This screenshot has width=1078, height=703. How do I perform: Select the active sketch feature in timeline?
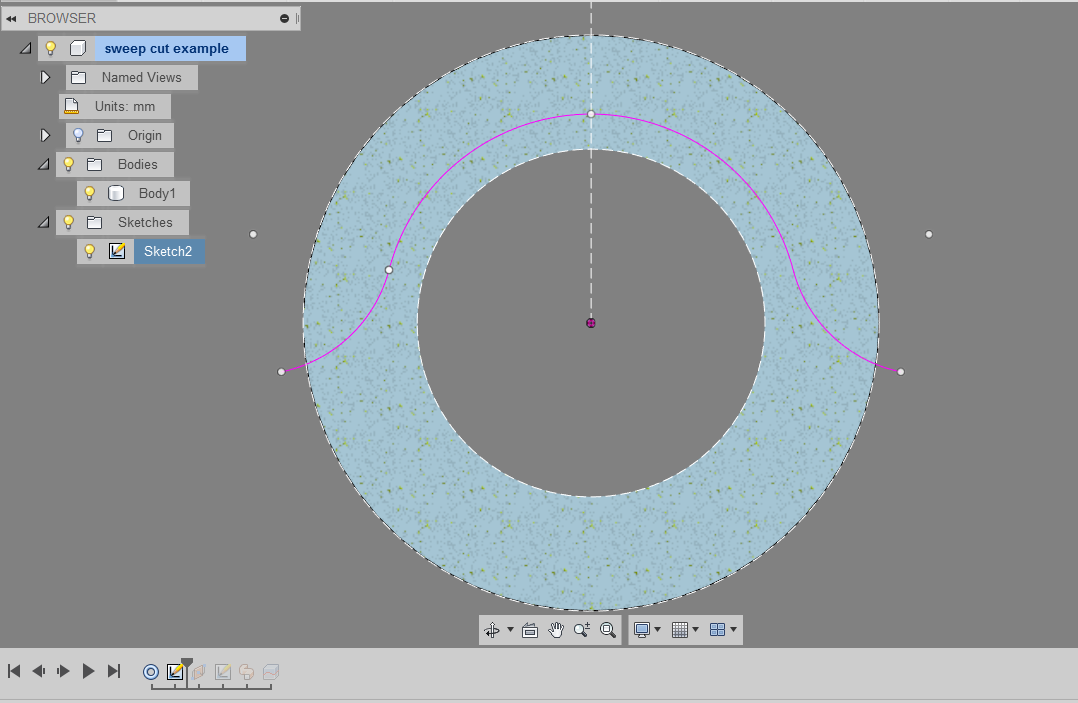point(175,671)
